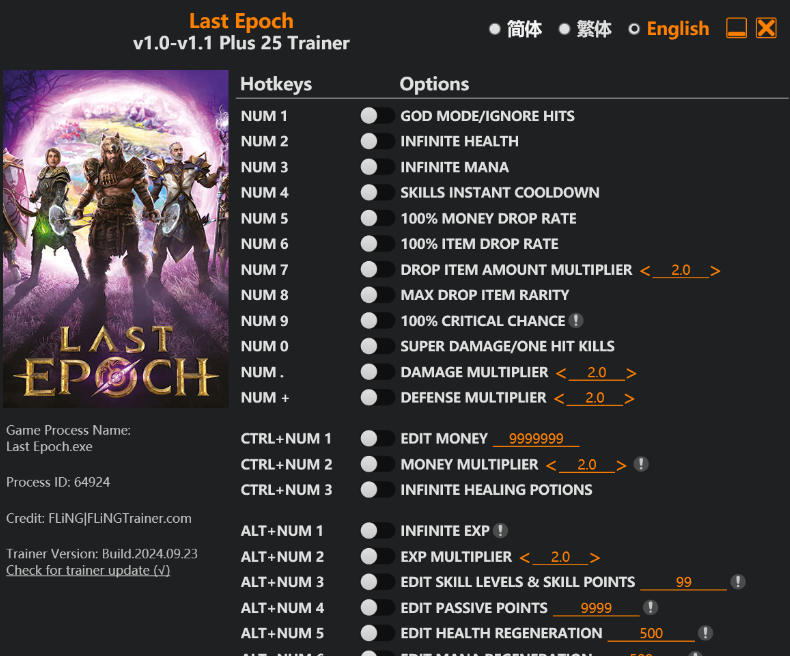Open the info icon beside Edit Health Regeneration
The height and width of the screenshot is (656, 790).
tap(705, 633)
